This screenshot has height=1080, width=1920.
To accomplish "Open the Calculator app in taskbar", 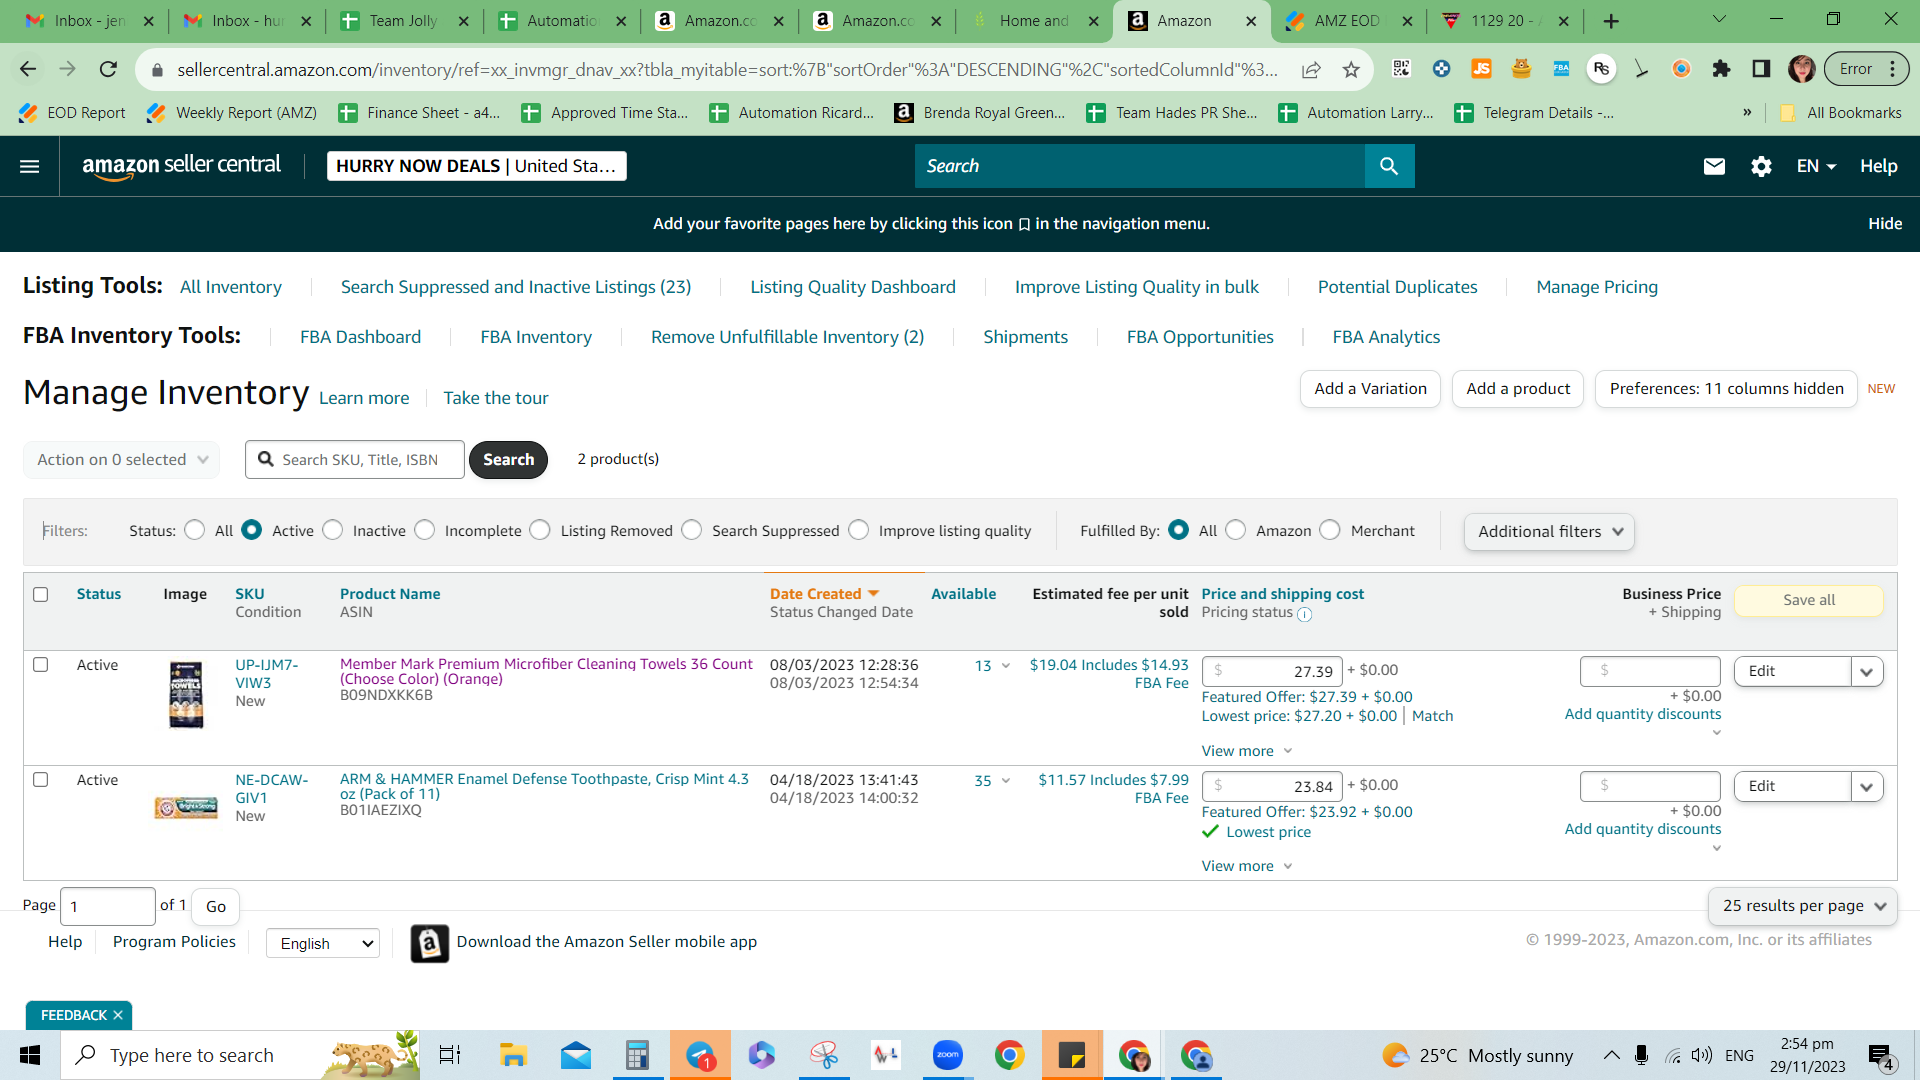I will click(637, 1055).
